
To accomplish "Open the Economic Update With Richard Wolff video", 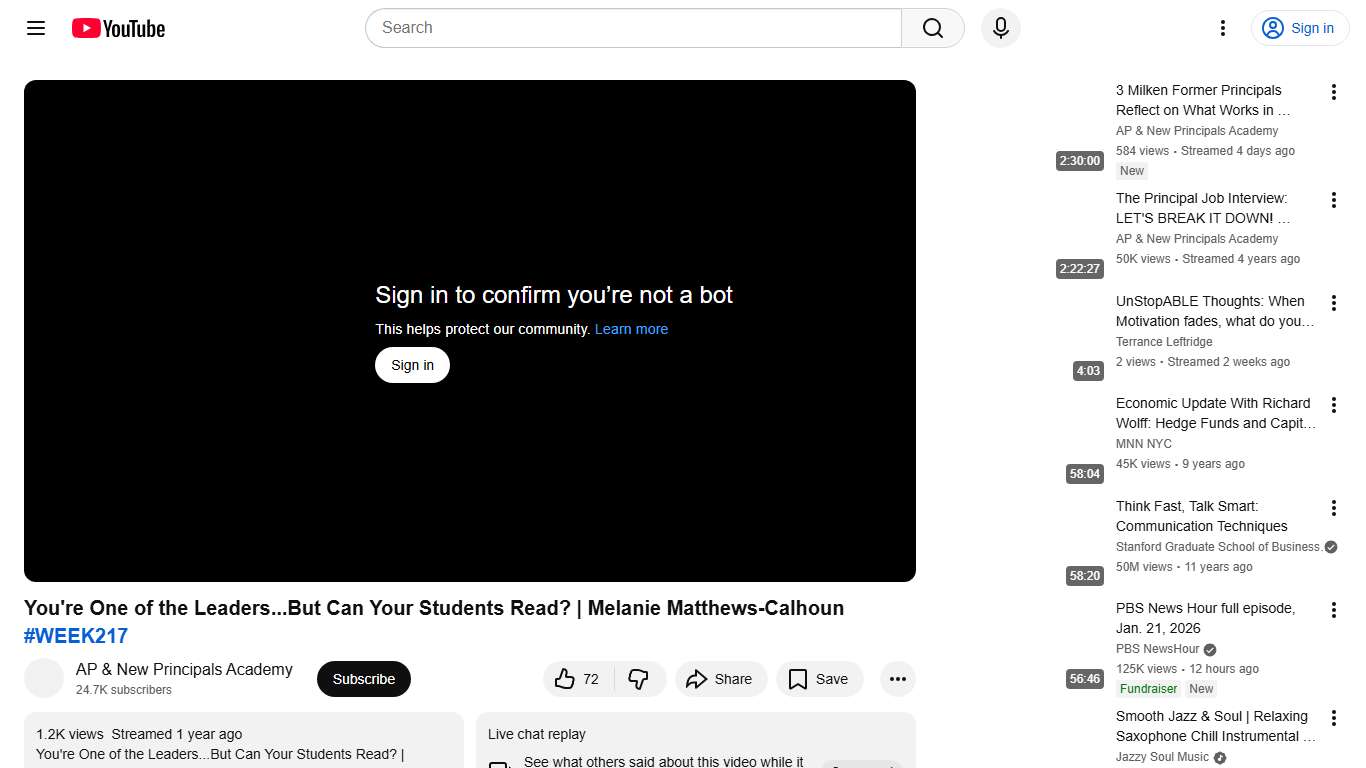I will tap(1213, 413).
